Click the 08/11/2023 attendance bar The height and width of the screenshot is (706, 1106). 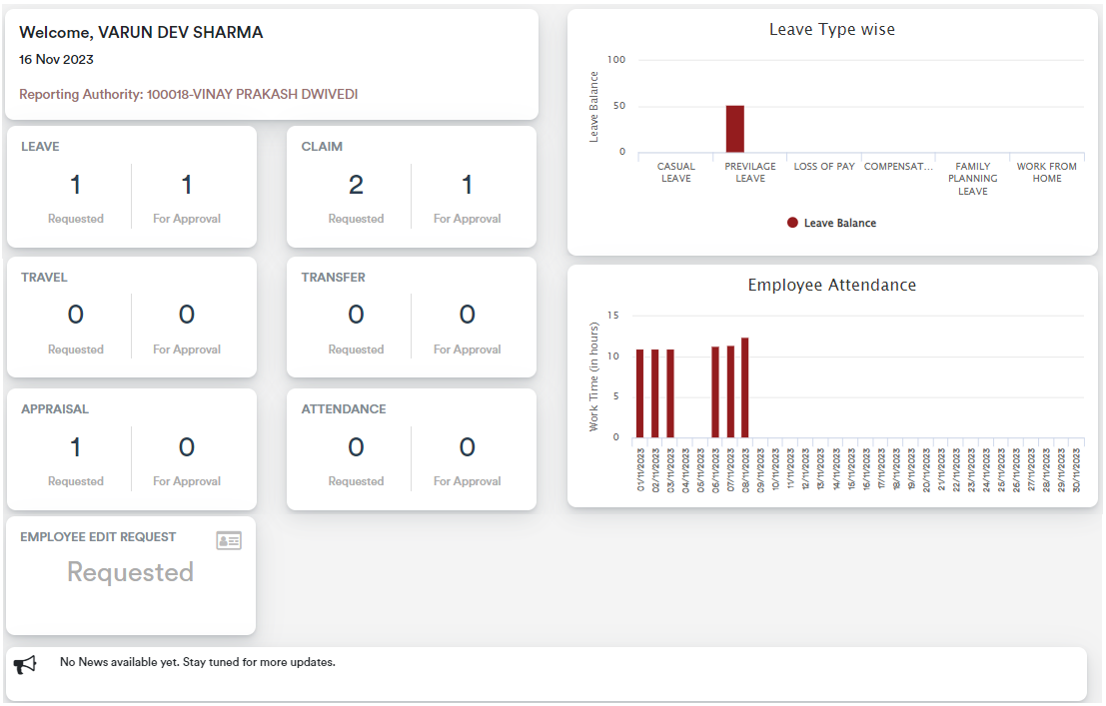[745, 388]
